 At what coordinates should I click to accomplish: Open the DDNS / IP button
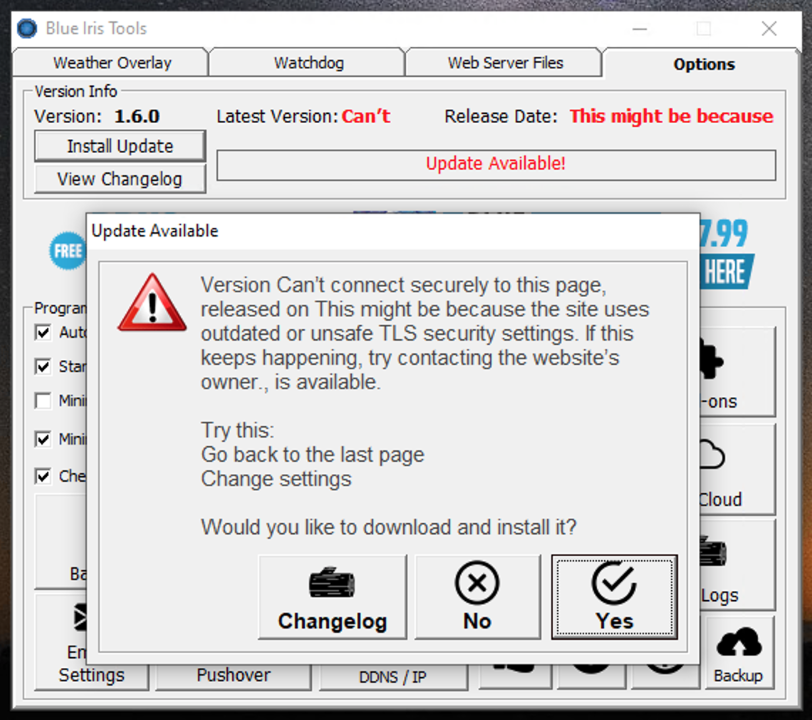tap(393, 676)
